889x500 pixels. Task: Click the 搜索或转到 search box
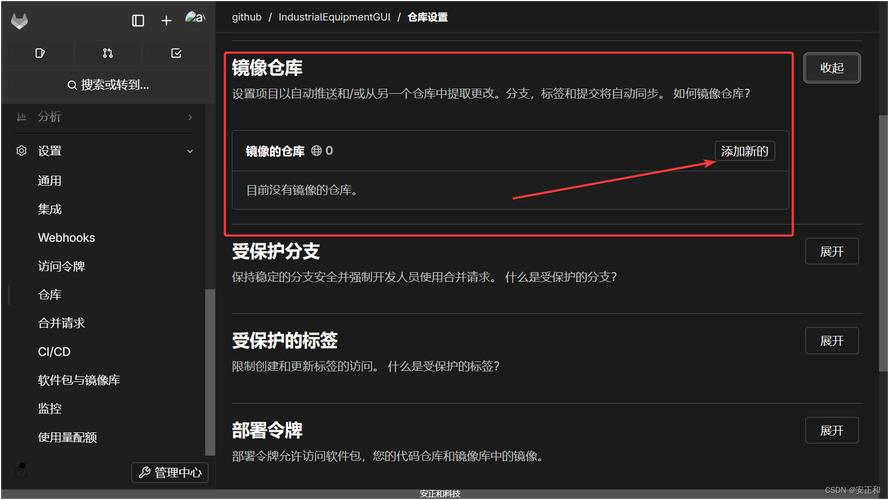point(108,85)
